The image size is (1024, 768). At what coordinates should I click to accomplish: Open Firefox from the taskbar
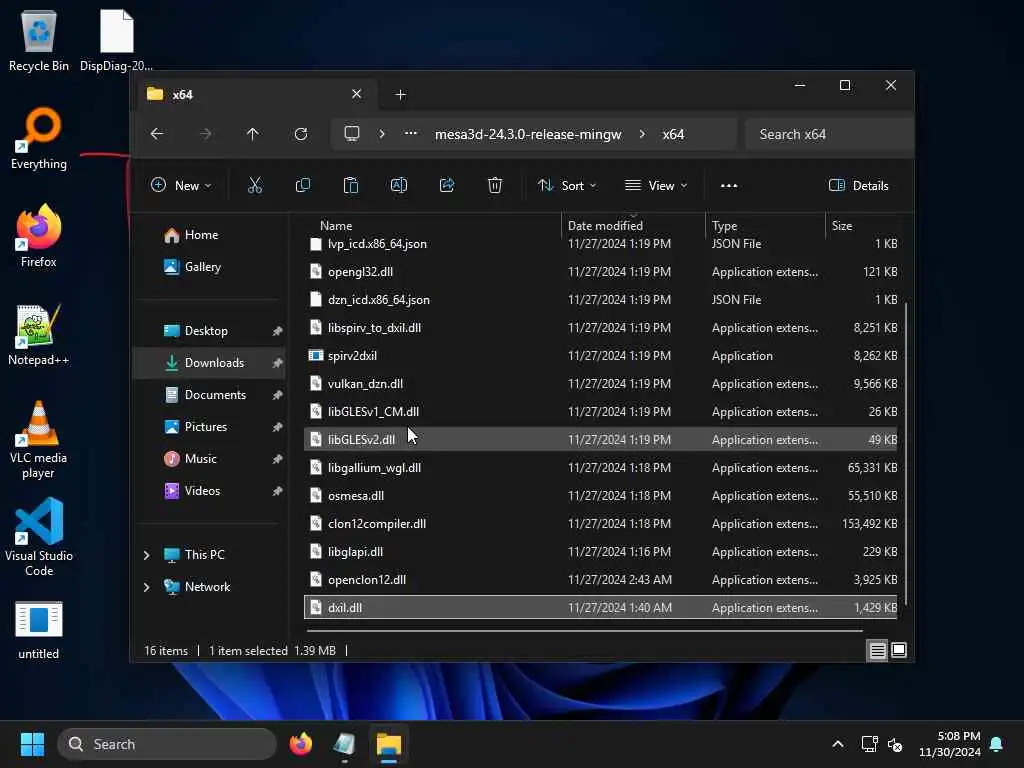[300, 744]
